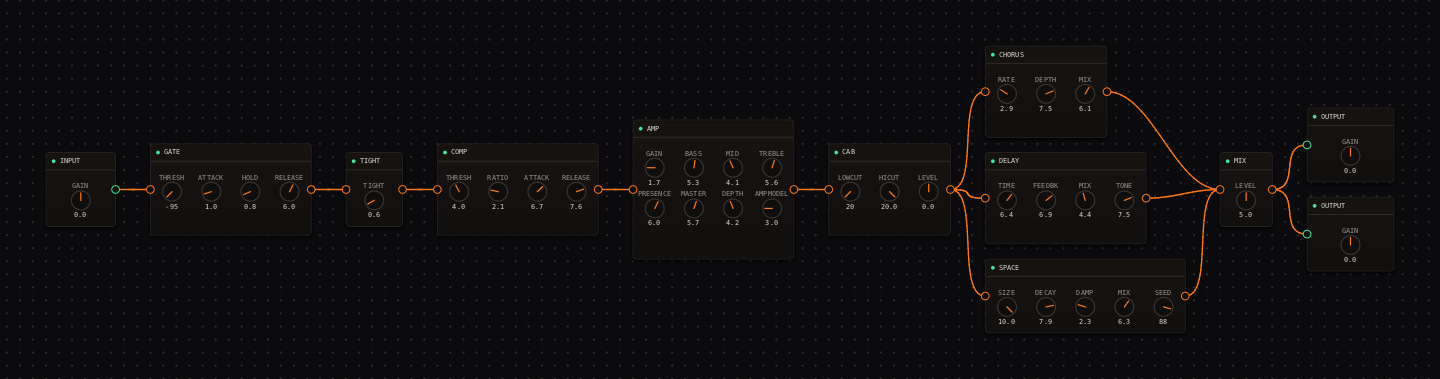The image size is (1440, 379).
Task: Click the GATE THRESH value -95
Action: point(172,207)
